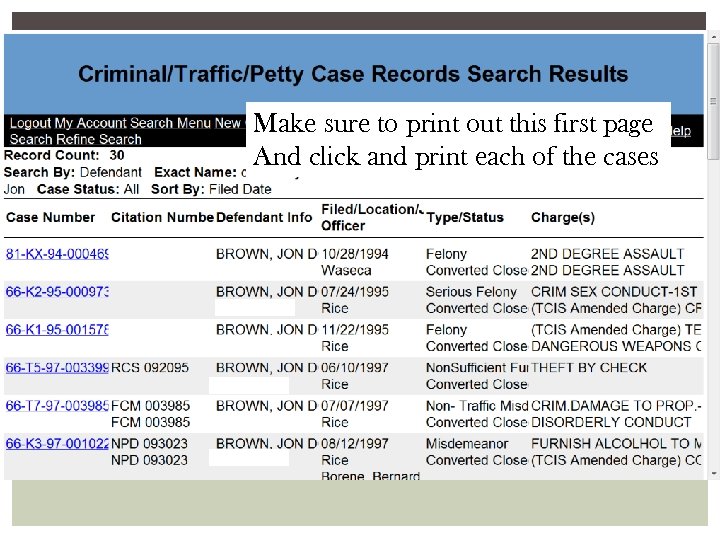Open the Help link
The image size is (720, 540).
pyautogui.click(x=681, y=131)
